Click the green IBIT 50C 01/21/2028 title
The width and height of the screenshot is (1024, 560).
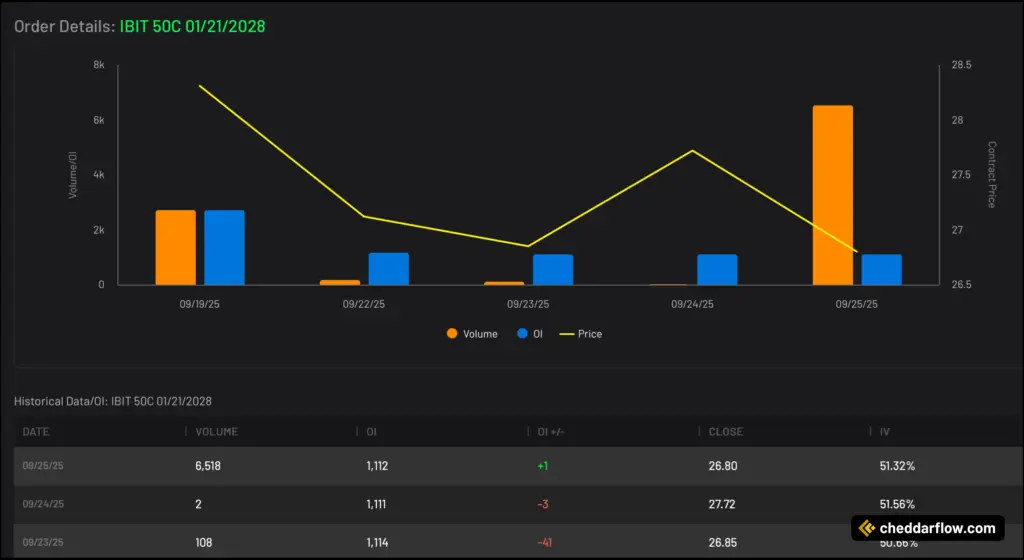click(193, 26)
